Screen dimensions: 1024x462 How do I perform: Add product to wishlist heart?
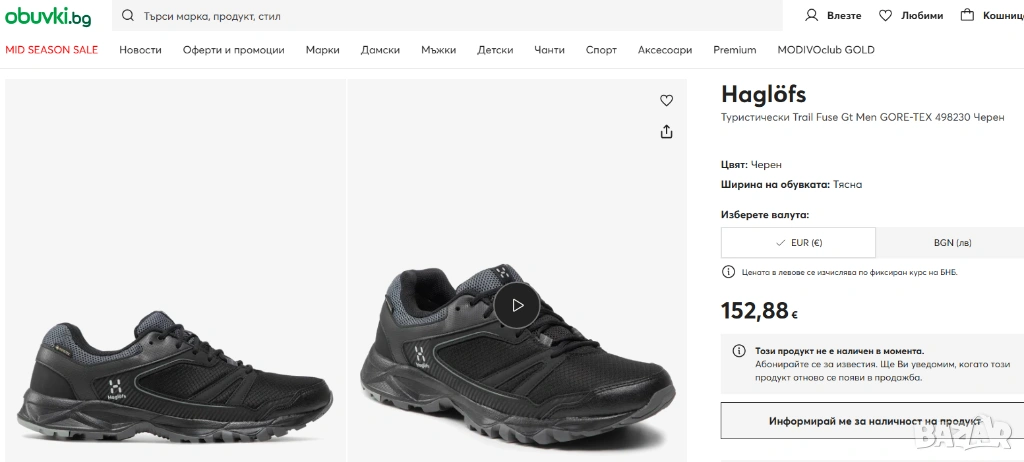(x=667, y=100)
